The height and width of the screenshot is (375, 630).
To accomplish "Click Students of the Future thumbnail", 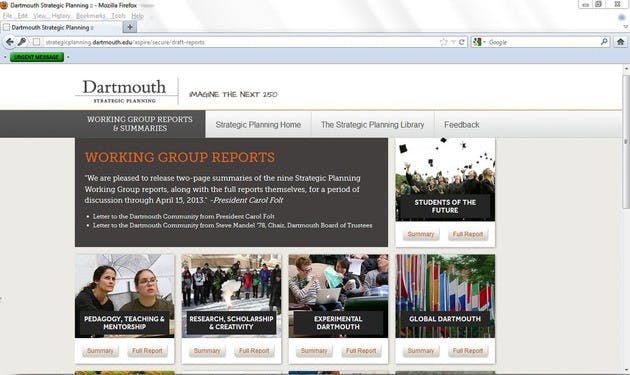I will [x=445, y=180].
